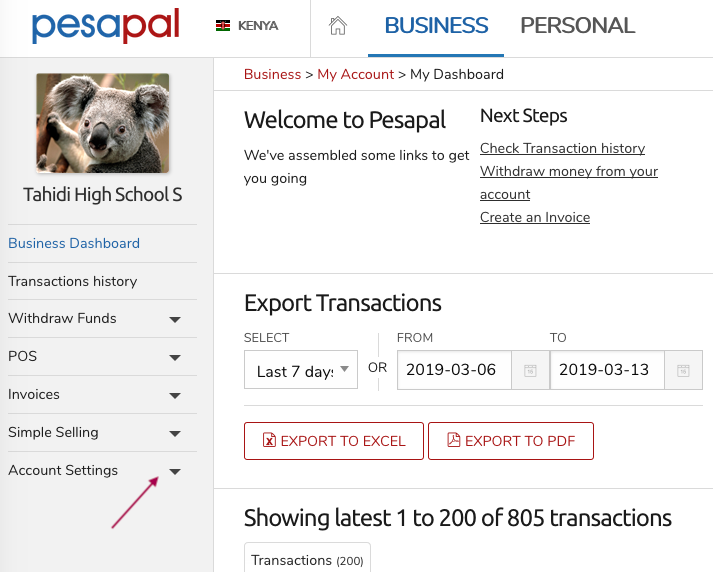Click the Kenya flag country selector
The width and height of the screenshot is (713, 572).
[x=247, y=25]
